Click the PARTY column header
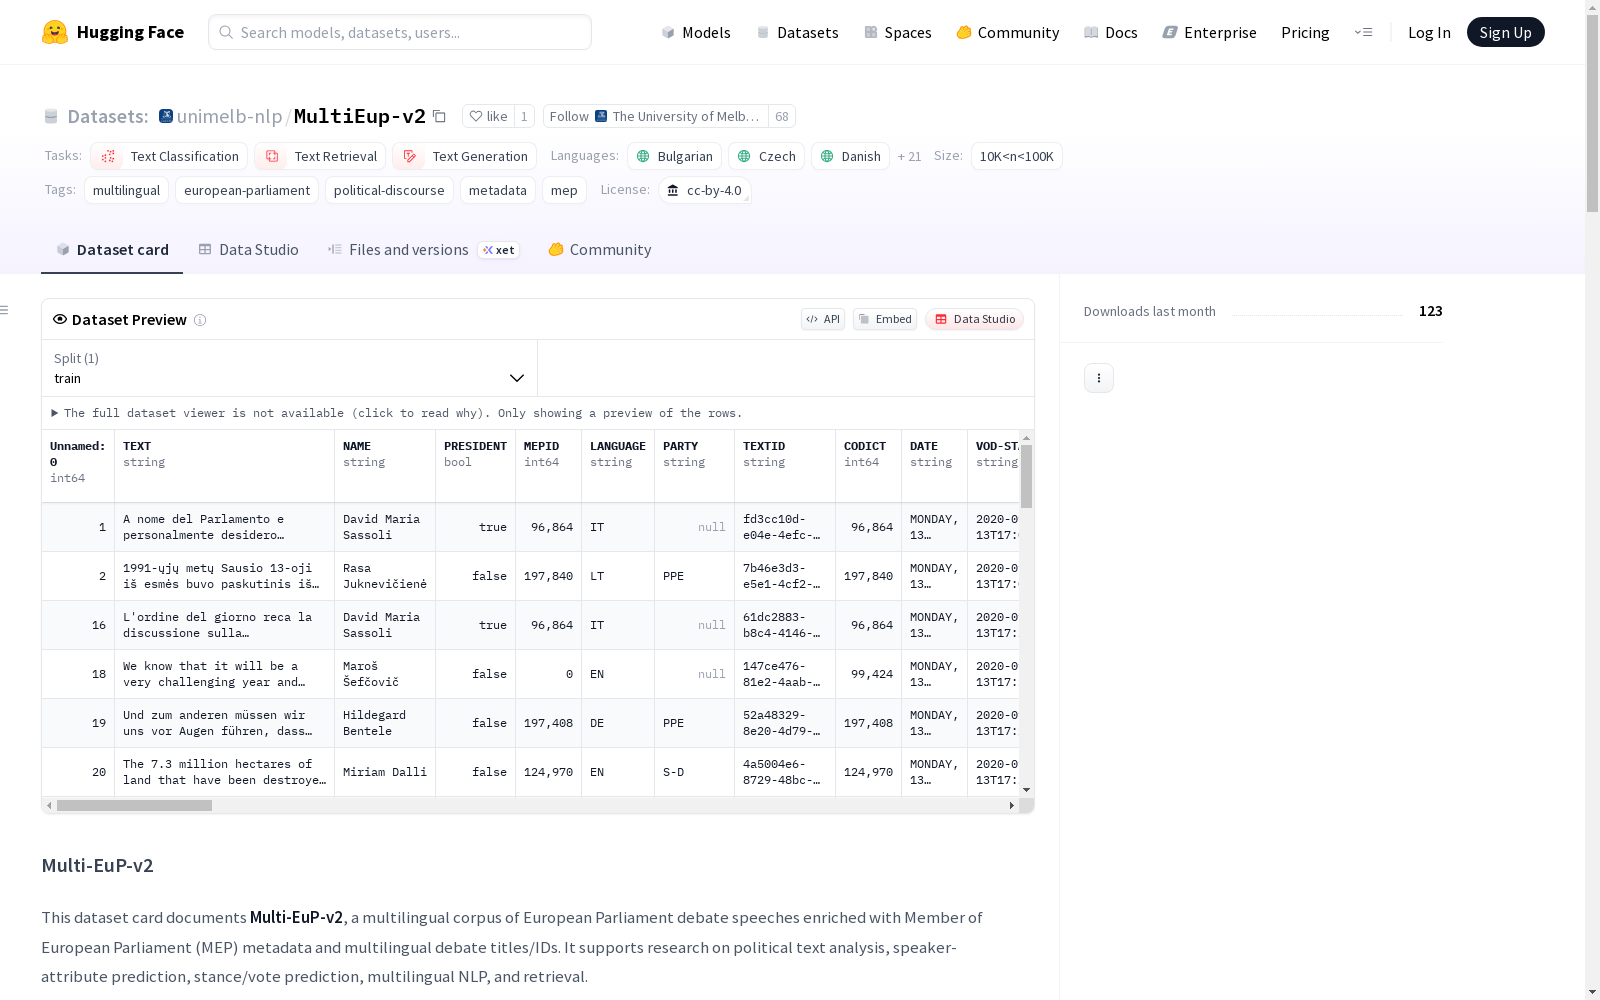This screenshot has width=1600, height=1000. (694, 465)
